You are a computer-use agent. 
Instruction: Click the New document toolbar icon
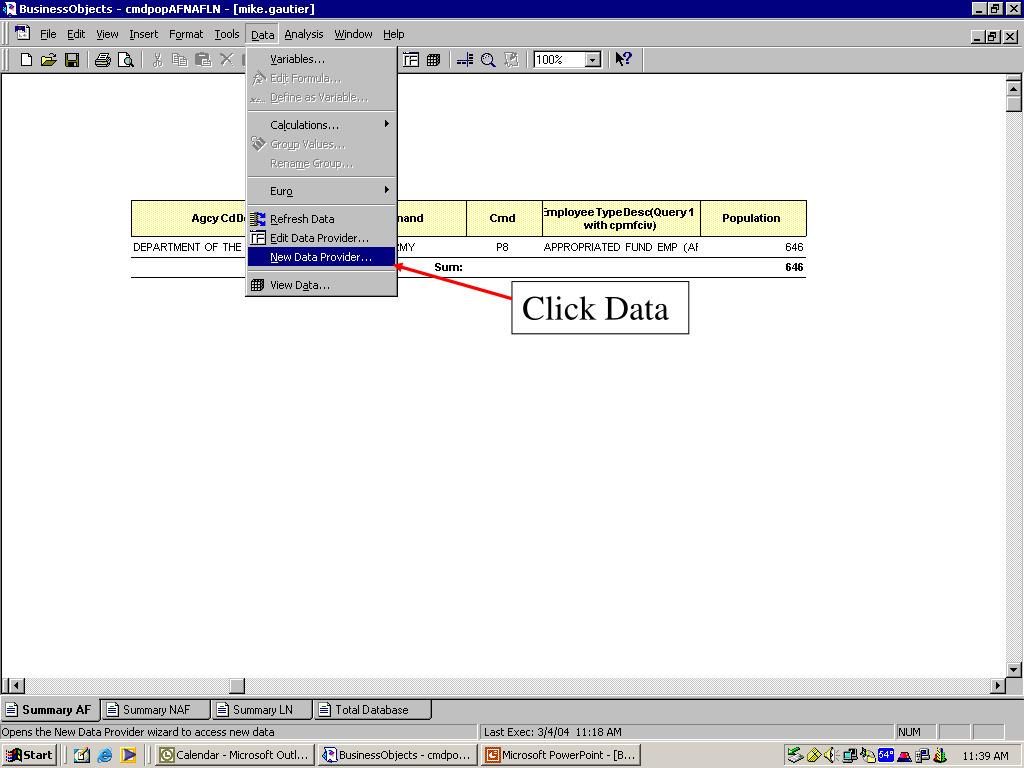pos(27,60)
